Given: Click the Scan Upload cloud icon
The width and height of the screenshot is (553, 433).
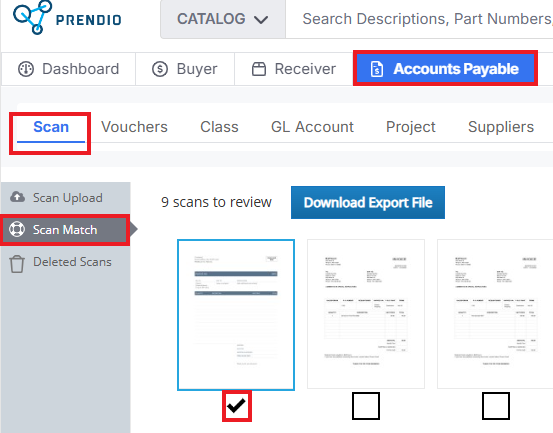Looking at the screenshot, I should [17, 197].
